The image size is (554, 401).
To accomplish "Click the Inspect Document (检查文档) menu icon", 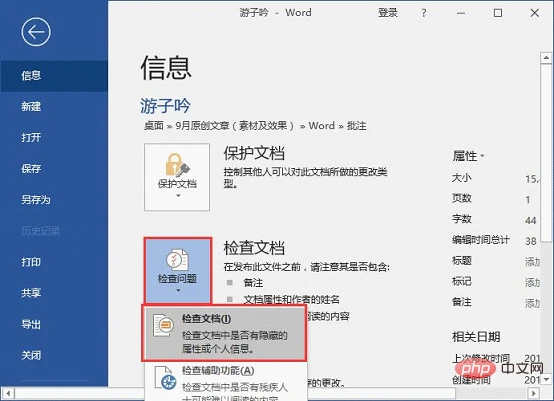I will [163, 325].
